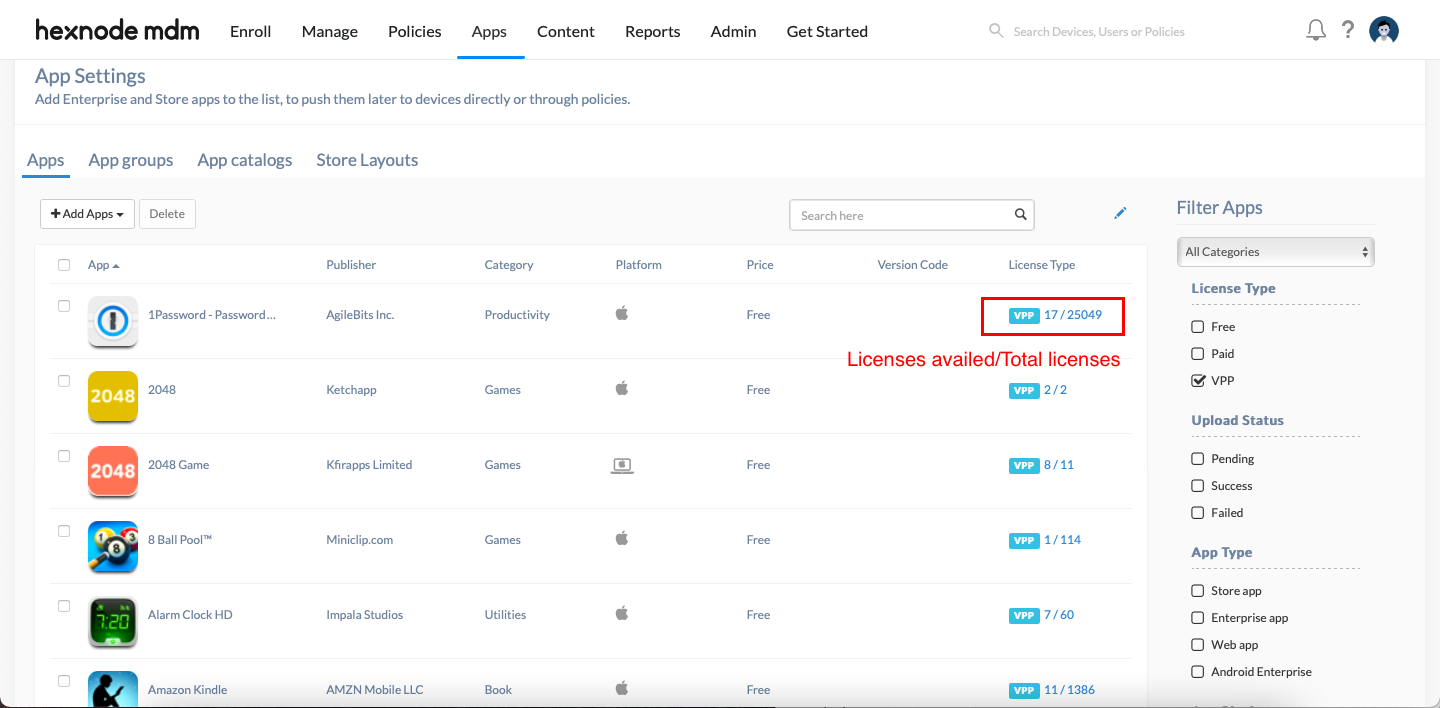Click the Amazon Kindle app icon
1440x708 pixels.
113,690
